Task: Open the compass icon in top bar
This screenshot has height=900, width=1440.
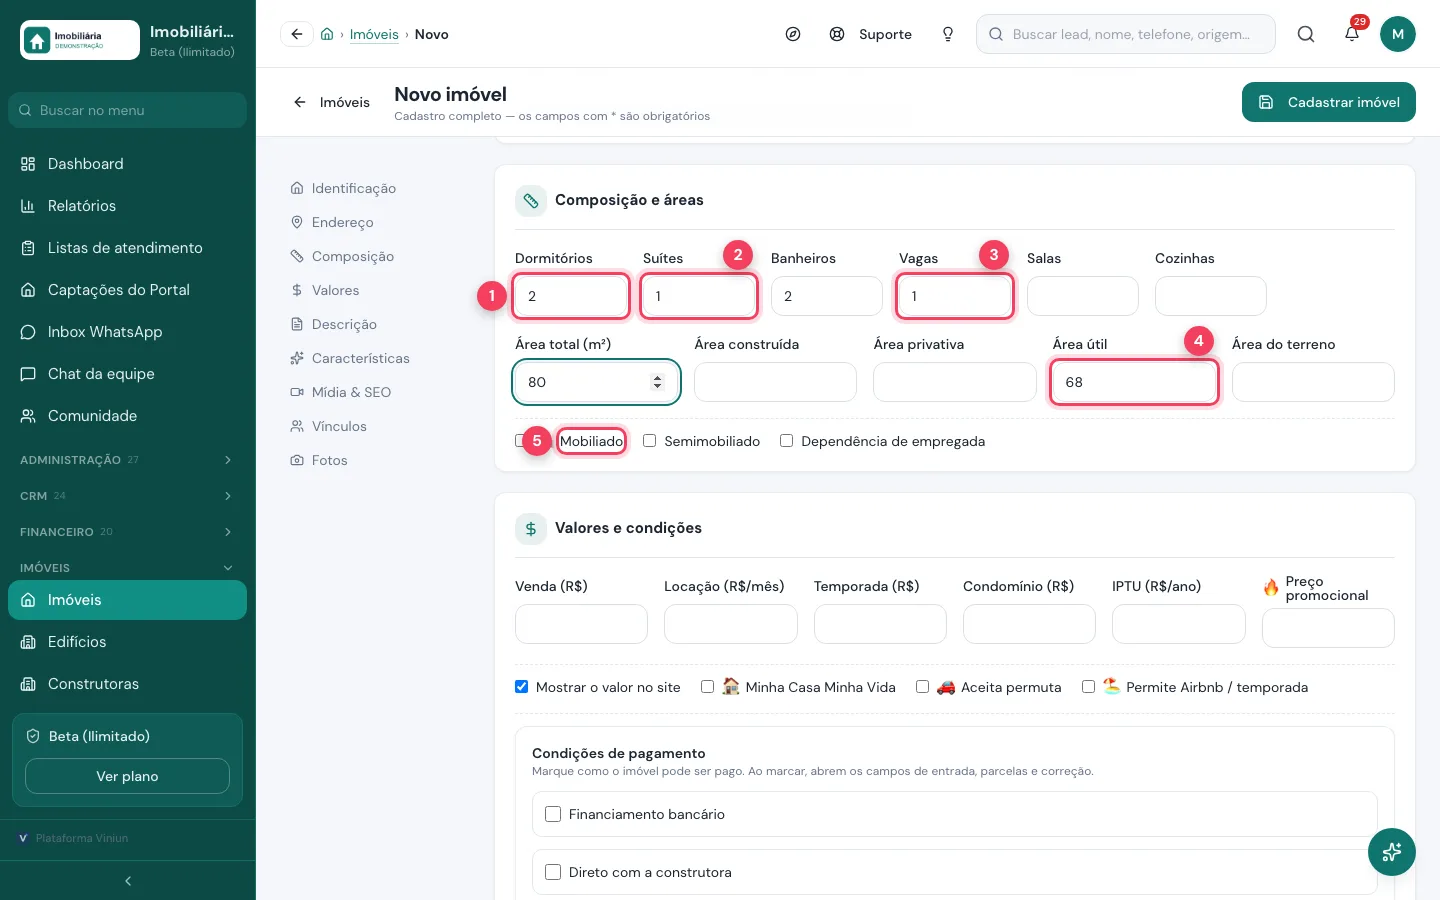Action: pos(793,34)
